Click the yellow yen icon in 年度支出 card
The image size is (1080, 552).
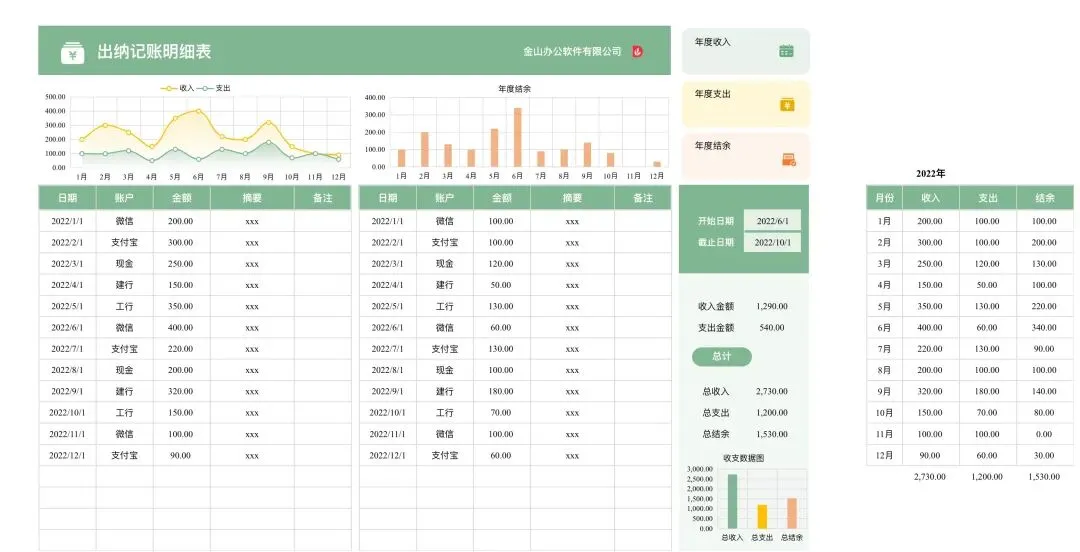(787, 104)
